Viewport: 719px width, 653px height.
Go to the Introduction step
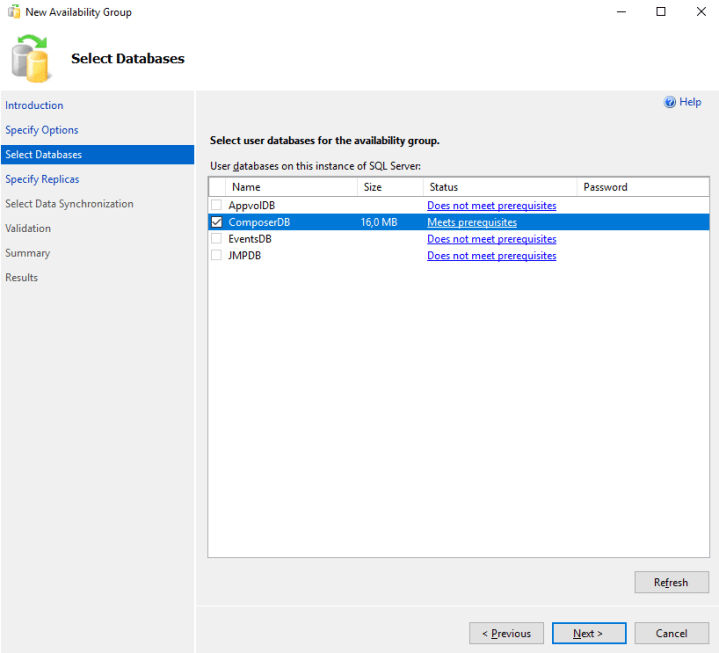[34, 105]
